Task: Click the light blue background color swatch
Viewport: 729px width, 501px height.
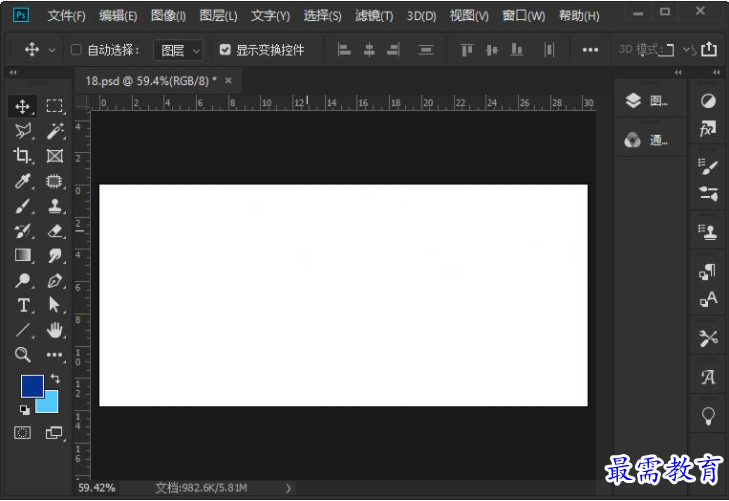Action: (x=50, y=403)
